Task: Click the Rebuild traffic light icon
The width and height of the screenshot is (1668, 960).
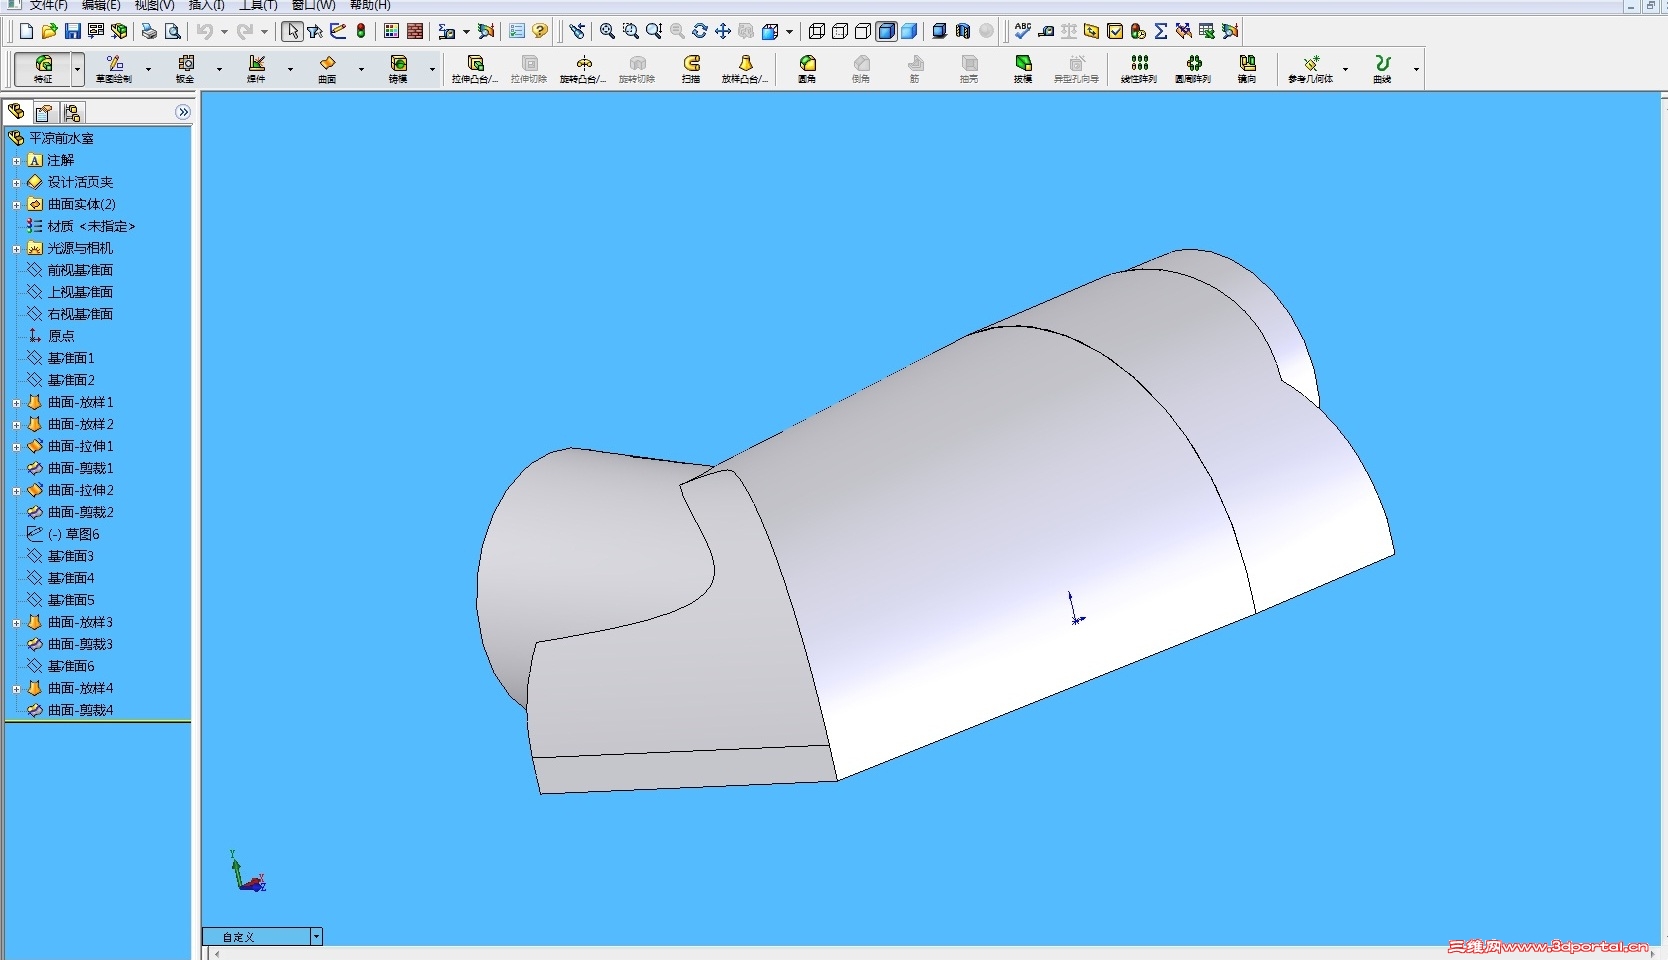Action: [361, 32]
